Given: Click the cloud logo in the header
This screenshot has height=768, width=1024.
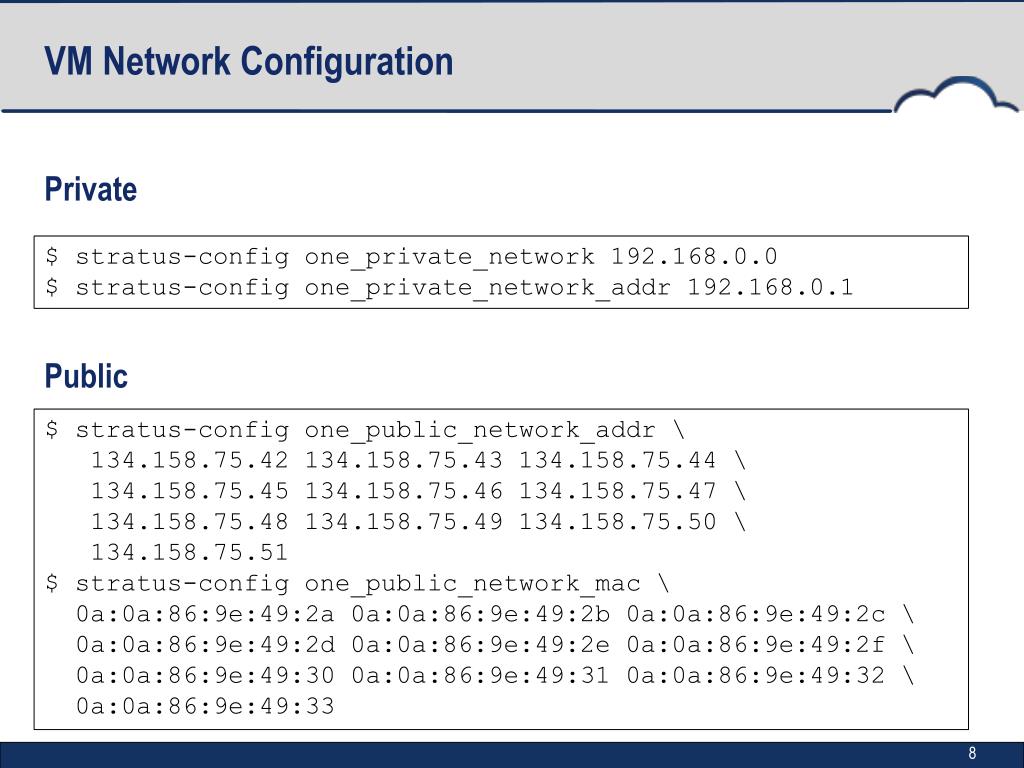Looking at the screenshot, I should click(956, 95).
